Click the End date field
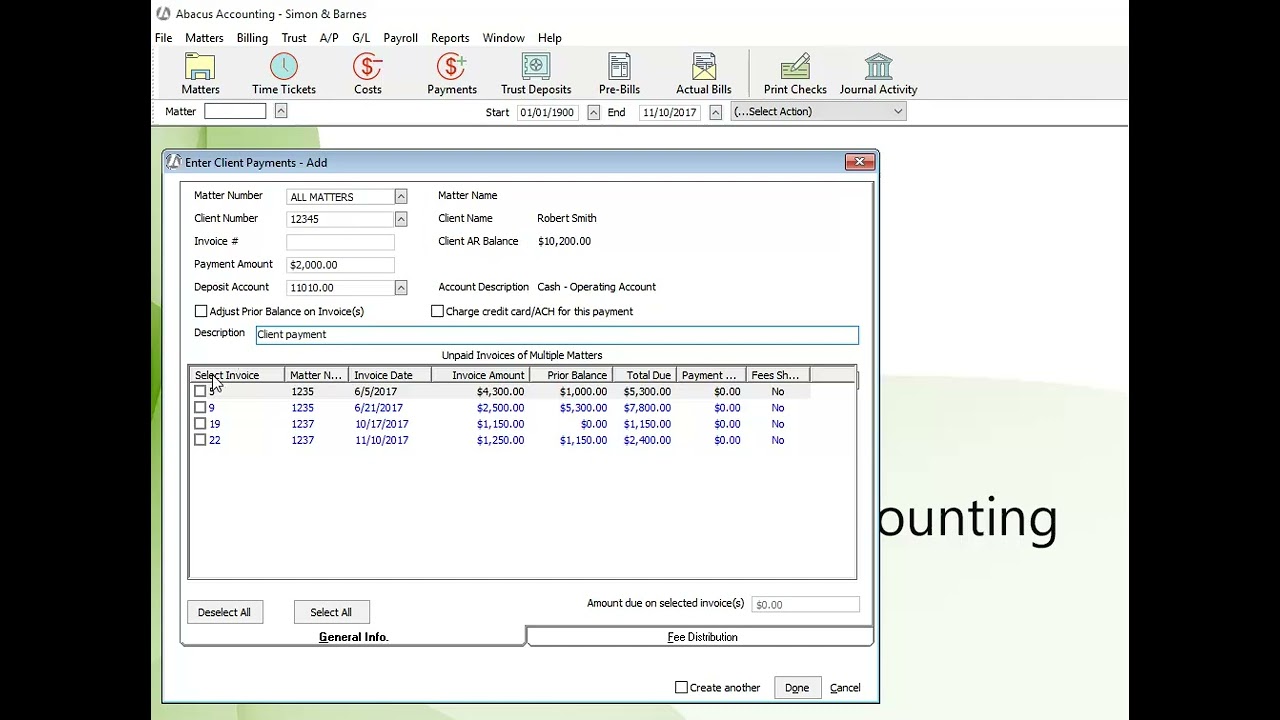This screenshot has height=720, width=1280. [670, 112]
